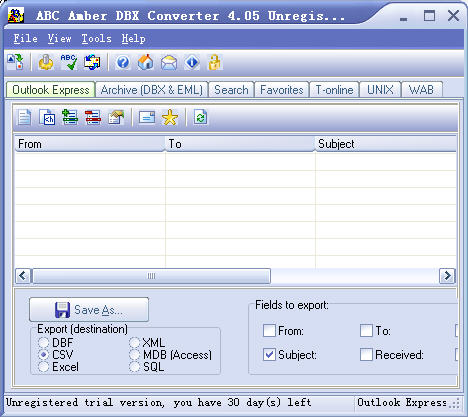Switch to the Archive (DBX & EML) tab
468x417 pixels.
pyautogui.click(x=152, y=90)
